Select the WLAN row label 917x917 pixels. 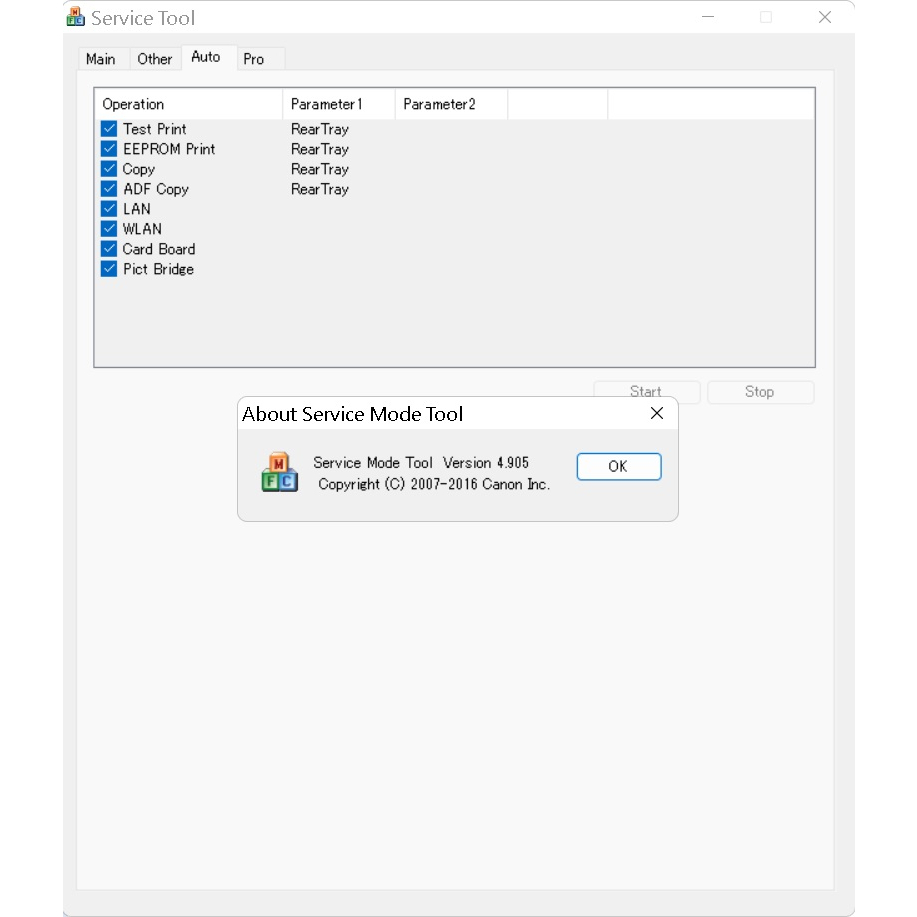[142, 229]
